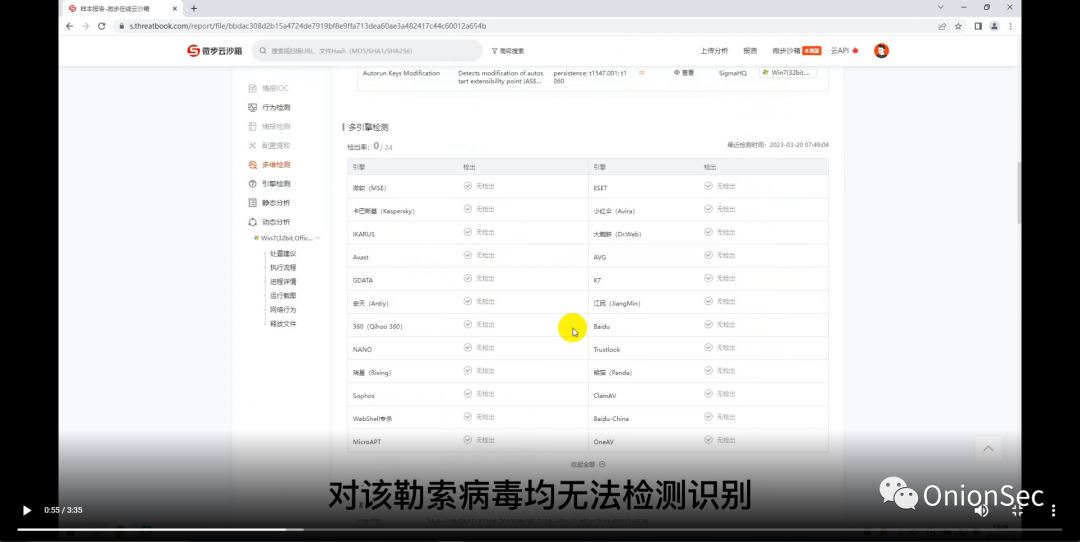The height and width of the screenshot is (542, 1080).
Task: Click the SigmaHQ source text
Action: [732, 73]
